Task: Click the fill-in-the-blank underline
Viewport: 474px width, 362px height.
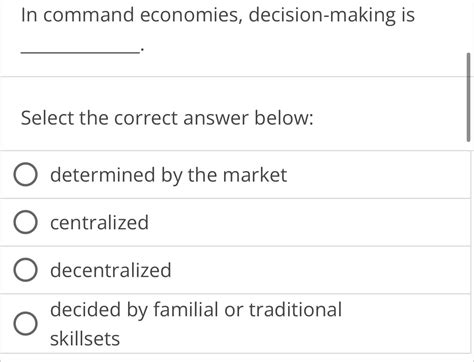Action: [x=80, y=52]
